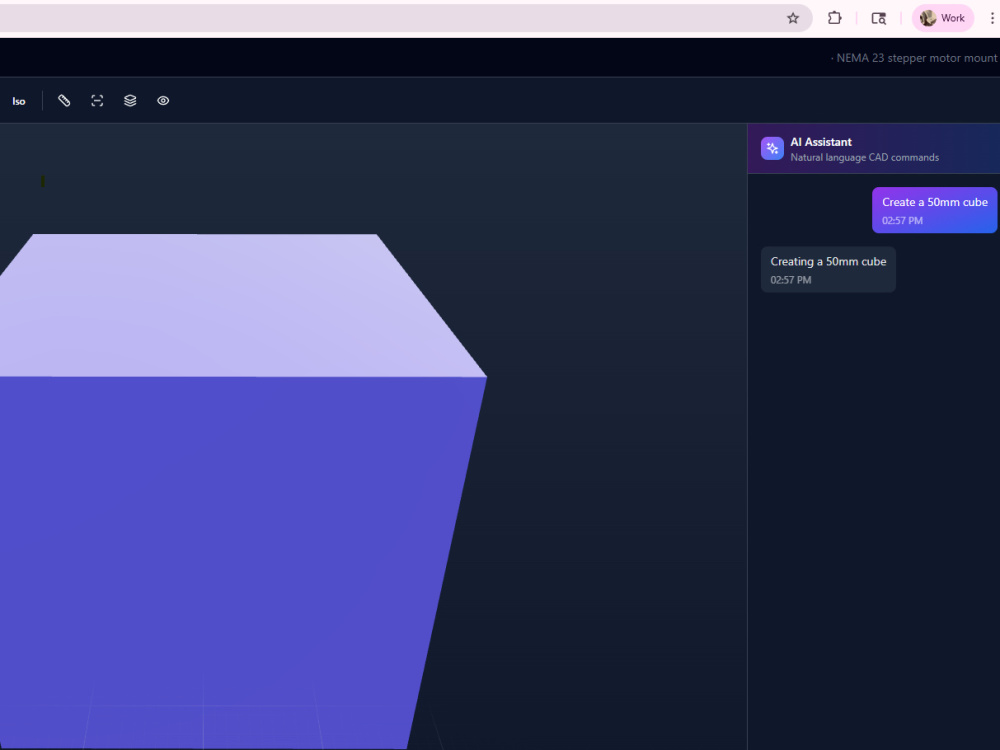Screen dimensions: 1000x750
Task: Click the AI Assistant panel title
Action: coord(821,142)
